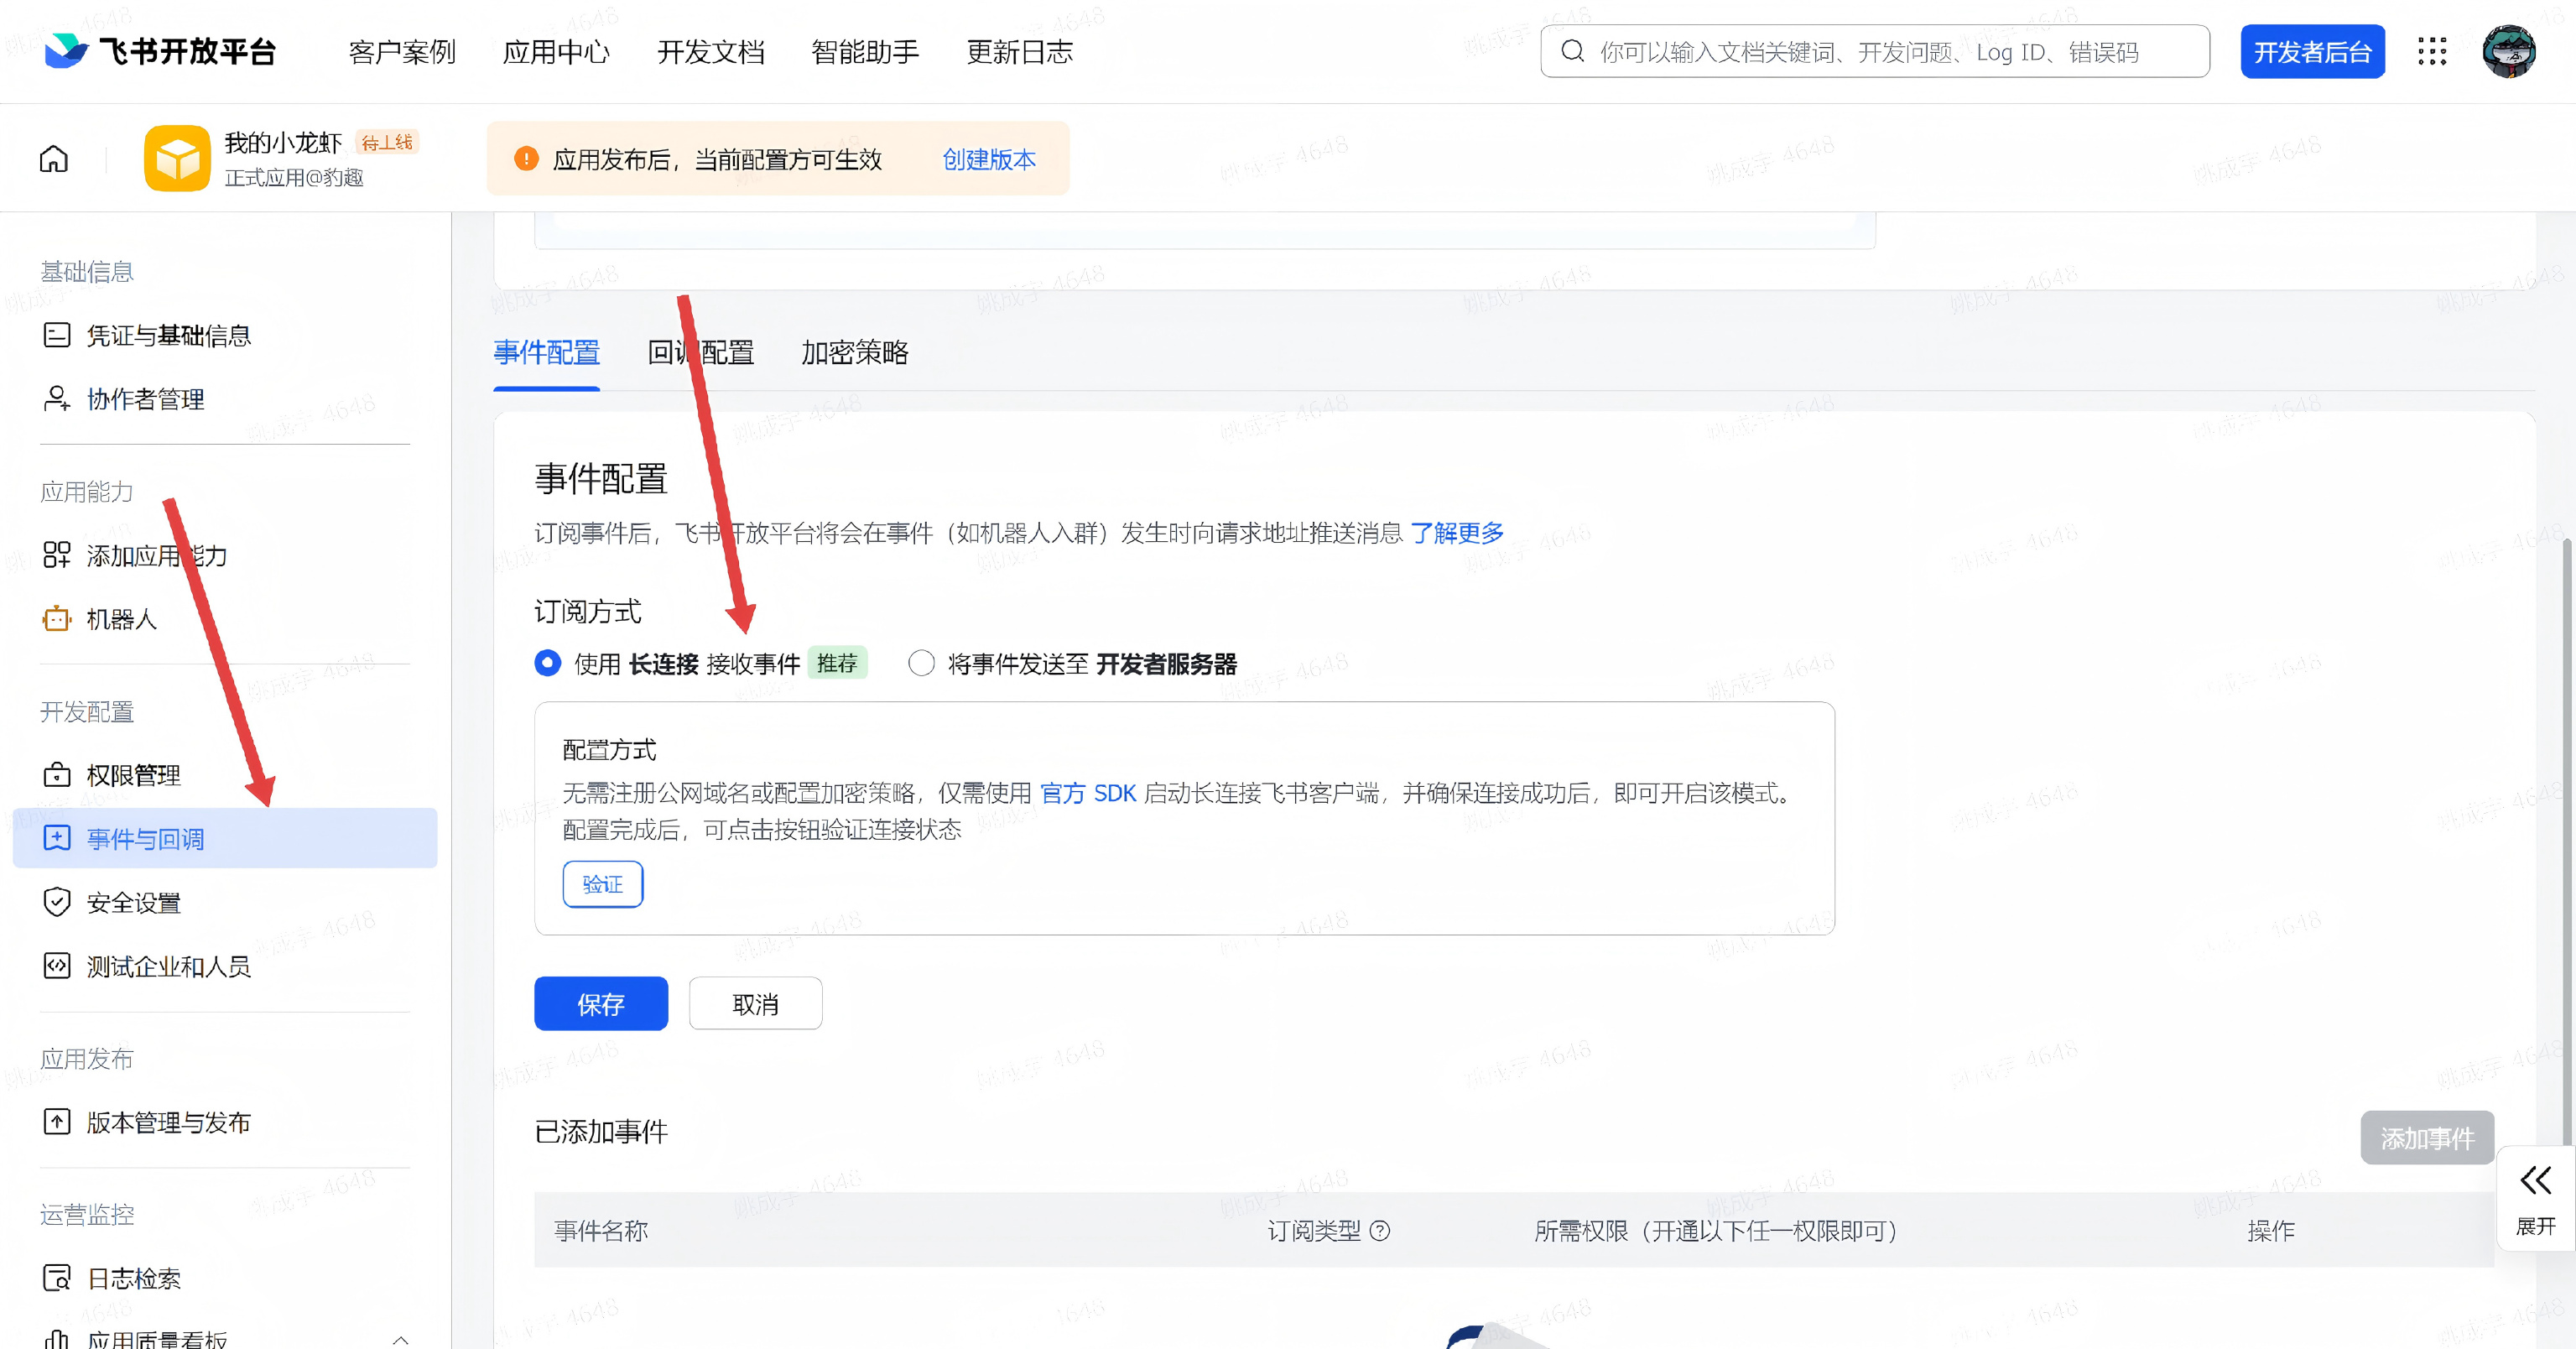
Task: Click the 版本管理与发布 upload icon
Action: point(57,1122)
